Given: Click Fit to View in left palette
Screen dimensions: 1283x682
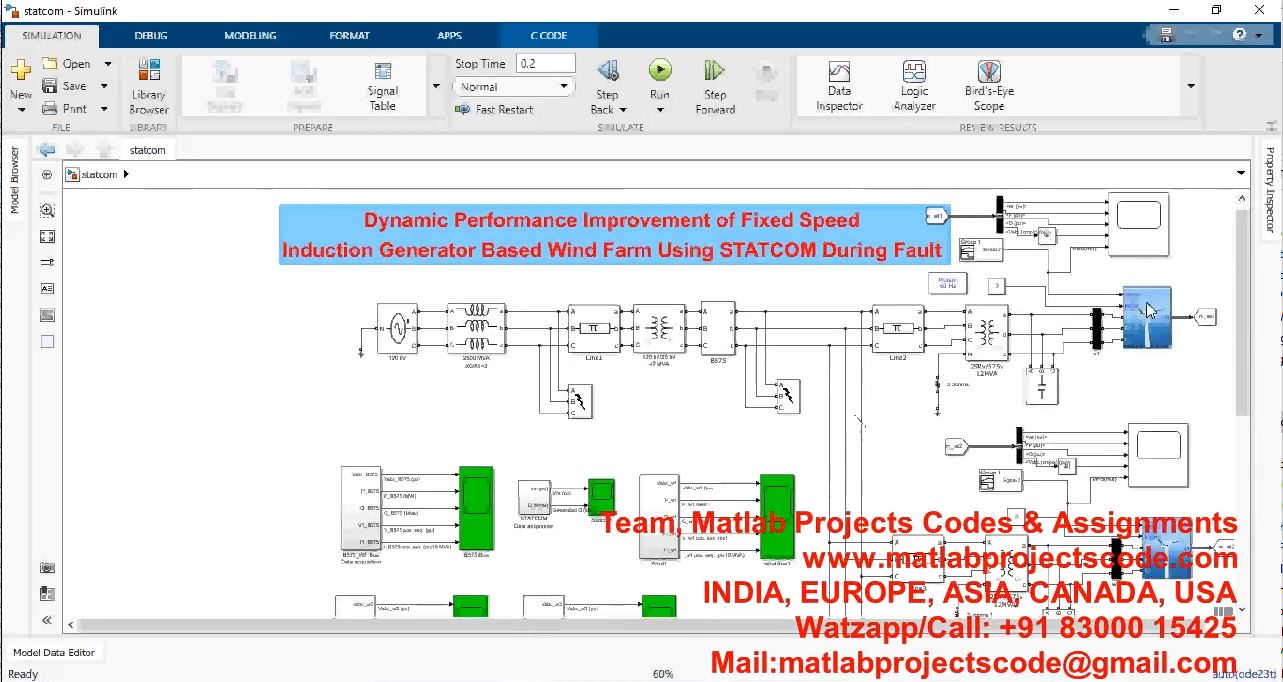Looking at the screenshot, I should [47, 237].
